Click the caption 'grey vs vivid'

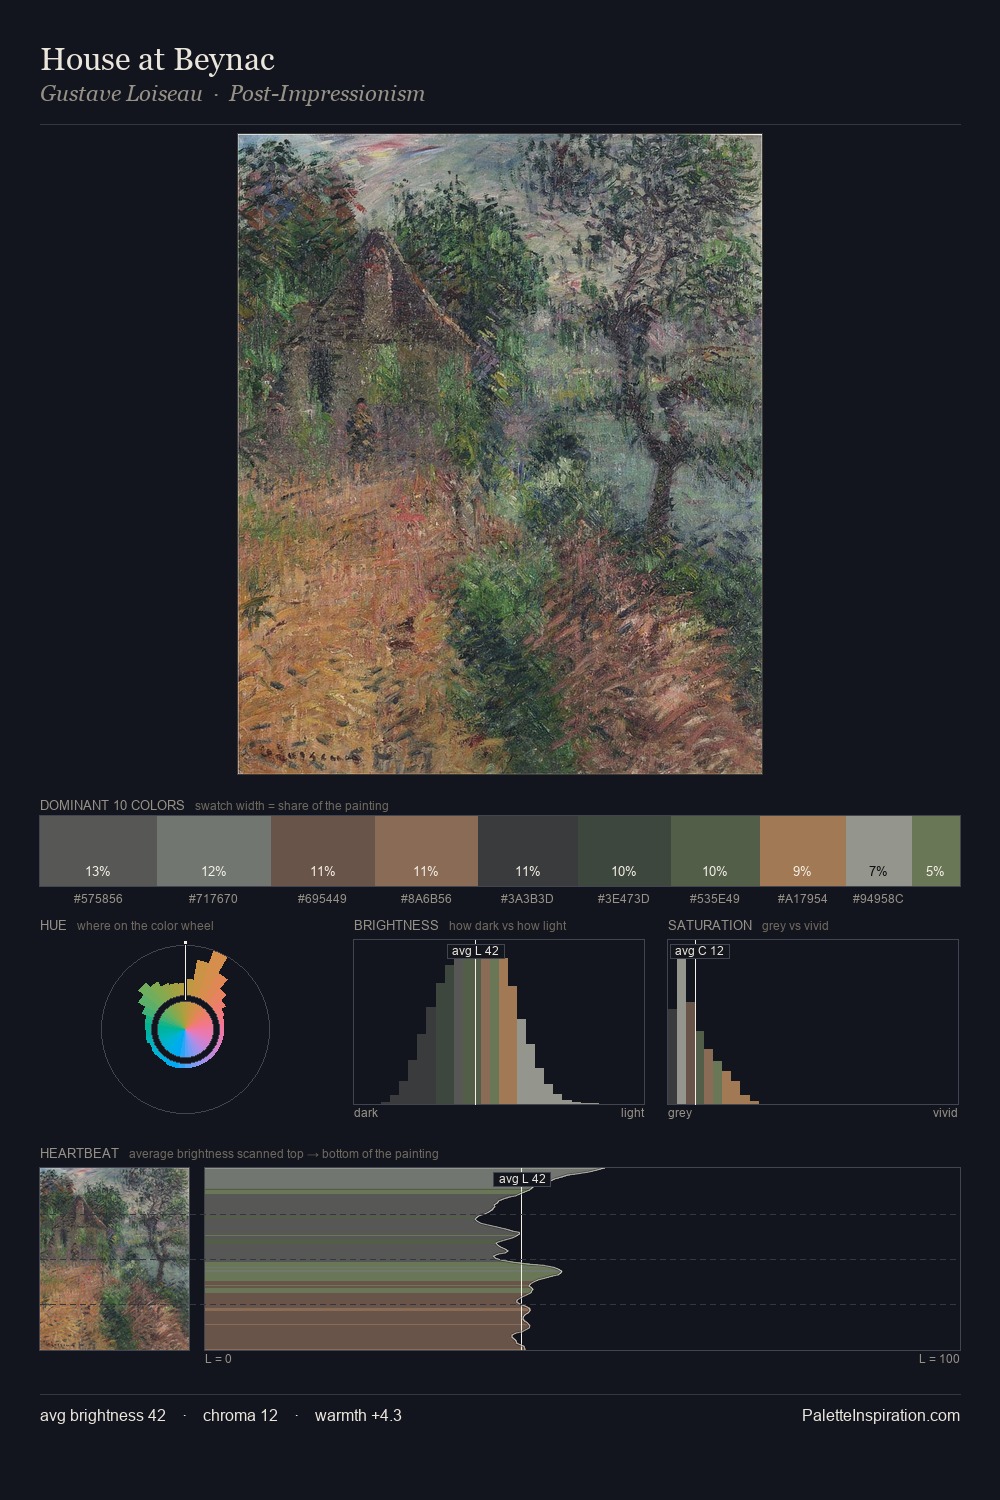coord(795,926)
